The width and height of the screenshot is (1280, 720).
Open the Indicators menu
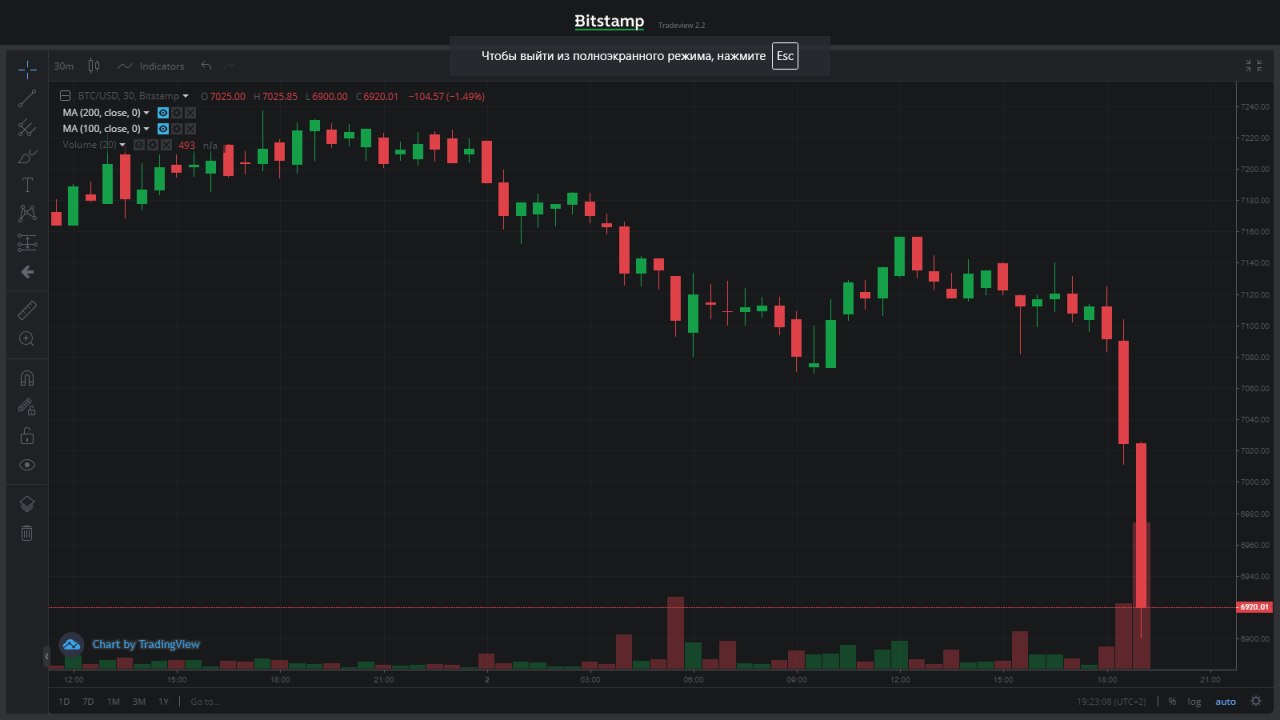click(x=151, y=66)
